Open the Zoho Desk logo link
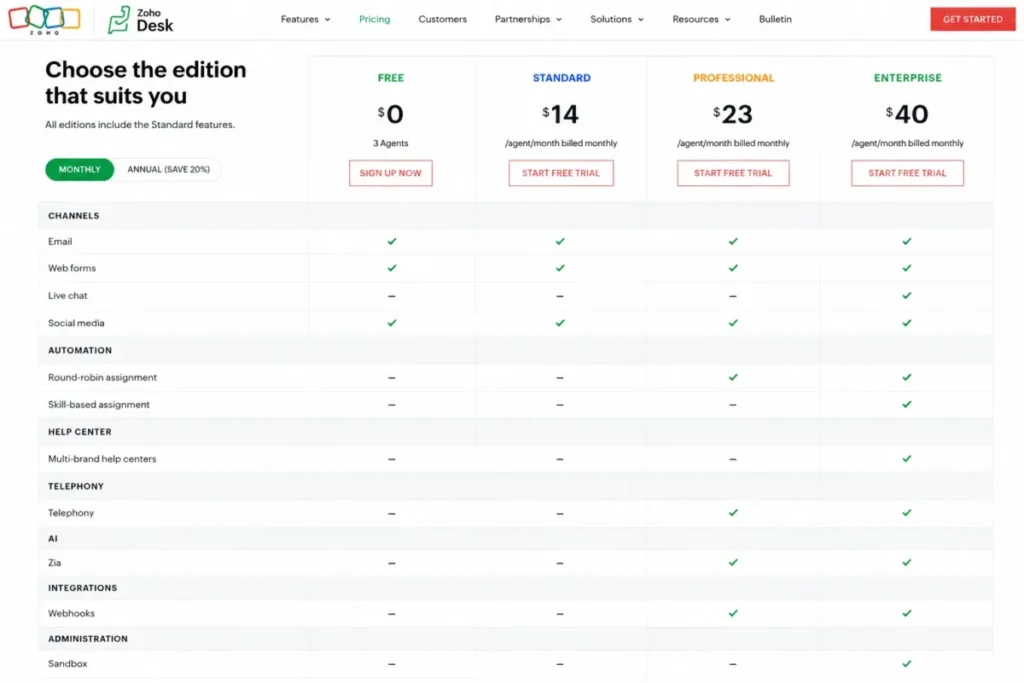This screenshot has height=683, width=1024. pyautogui.click(x=141, y=20)
